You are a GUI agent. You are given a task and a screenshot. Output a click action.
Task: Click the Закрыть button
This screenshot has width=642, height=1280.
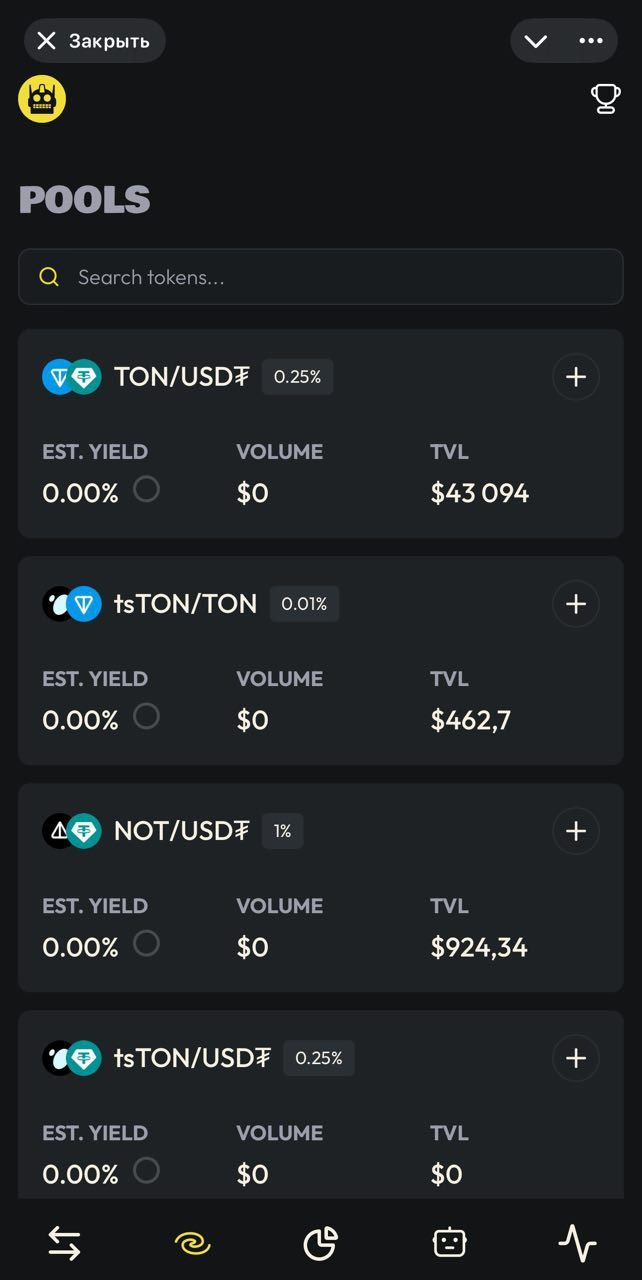pyautogui.click(x=94, y=41)
